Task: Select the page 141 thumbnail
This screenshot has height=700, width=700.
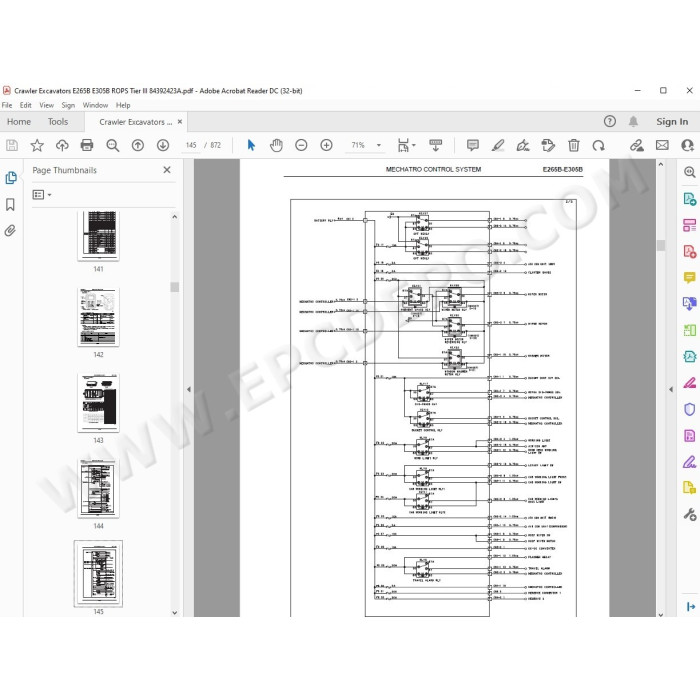Action: pos(98,236)
